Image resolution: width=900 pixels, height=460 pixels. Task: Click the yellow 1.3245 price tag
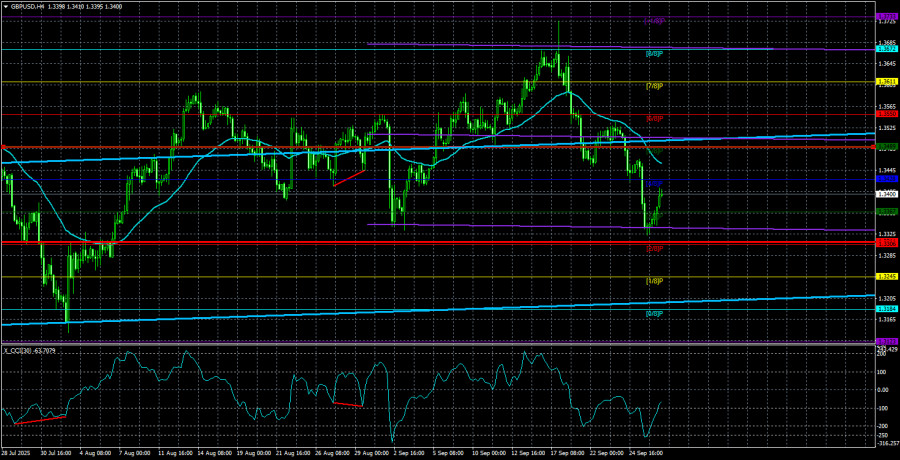point(886,277)
